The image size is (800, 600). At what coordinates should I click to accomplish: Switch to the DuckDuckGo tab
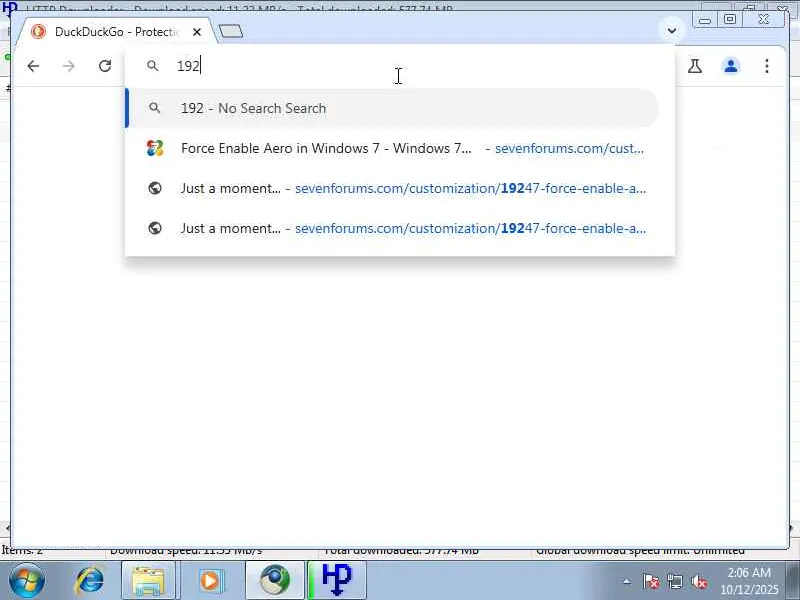(116, 32)
